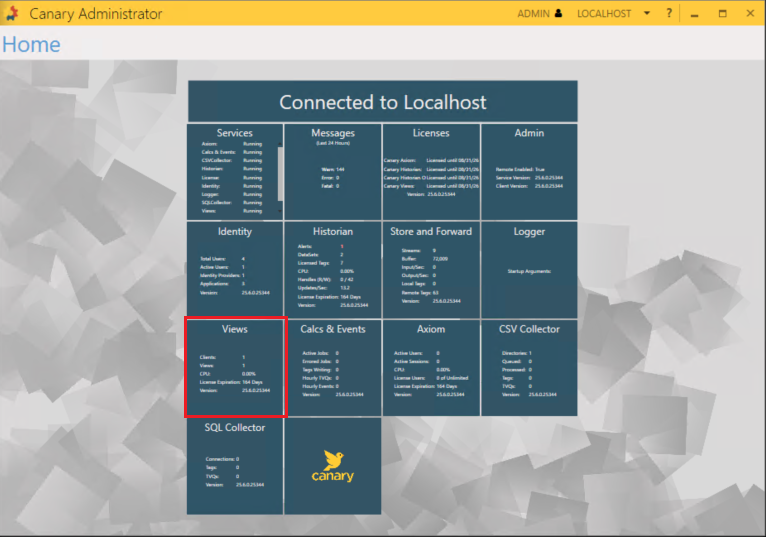Select the Calcs & Events Running service row
766x537 pixels.
232,152
